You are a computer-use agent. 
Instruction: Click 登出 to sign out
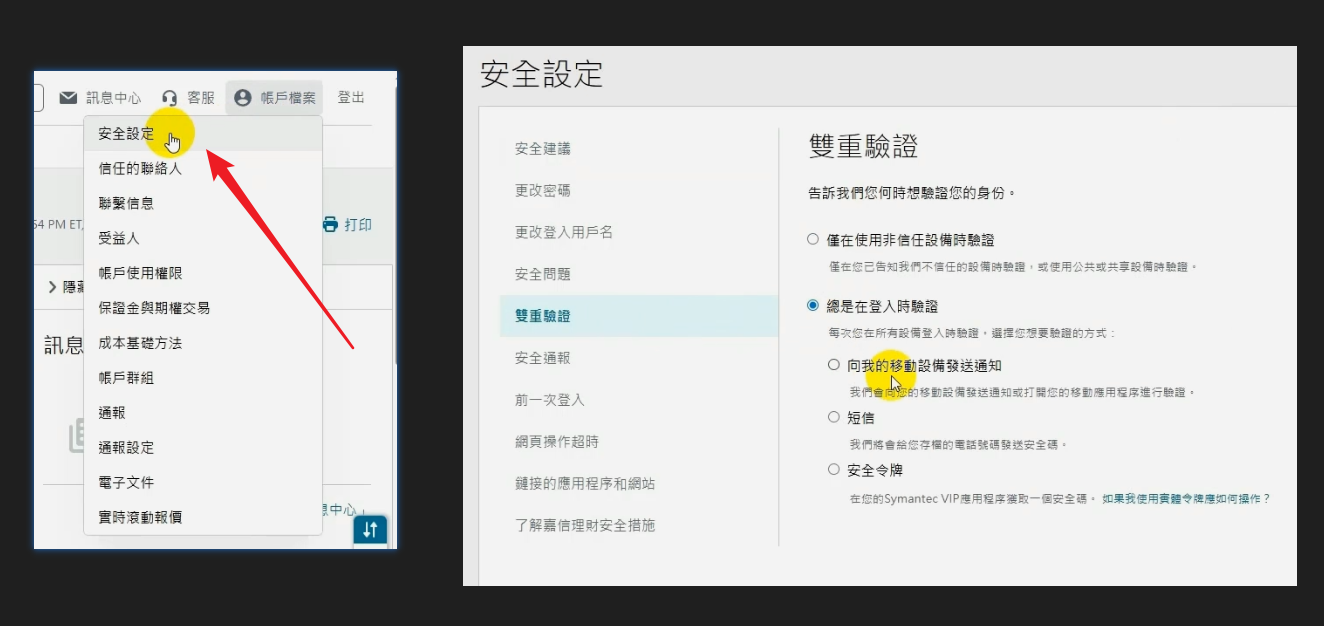[351, 98]
